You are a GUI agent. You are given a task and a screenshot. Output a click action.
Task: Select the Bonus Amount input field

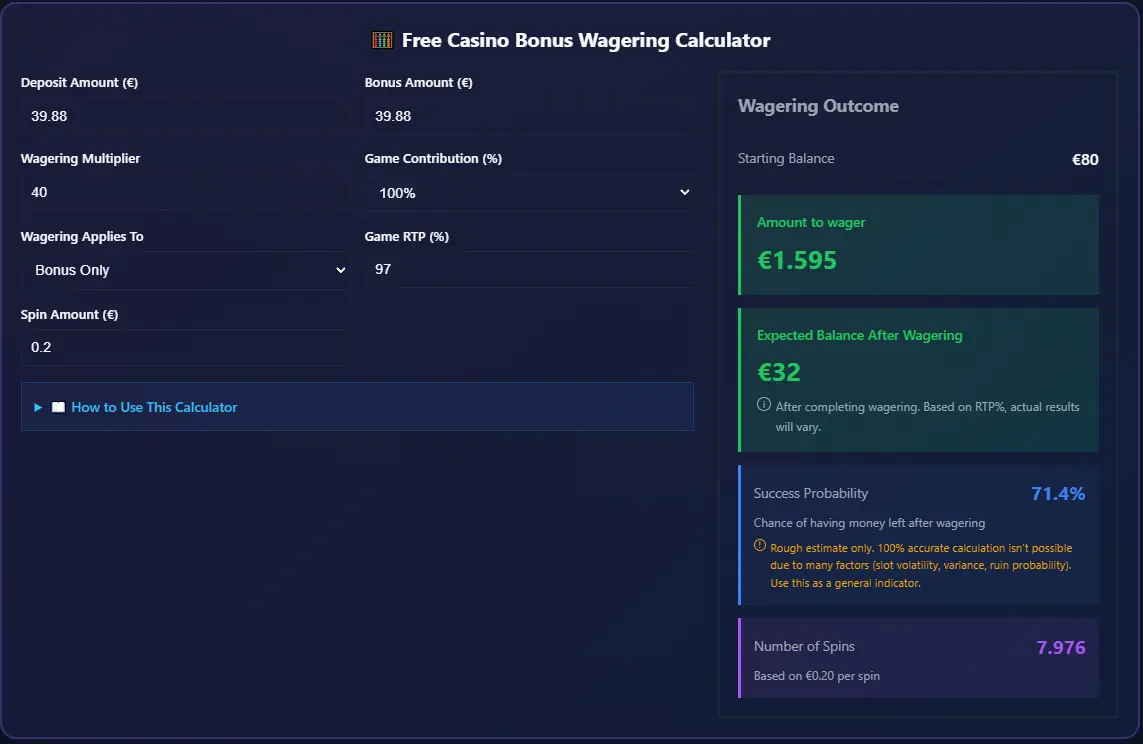[x=528, y=115]
